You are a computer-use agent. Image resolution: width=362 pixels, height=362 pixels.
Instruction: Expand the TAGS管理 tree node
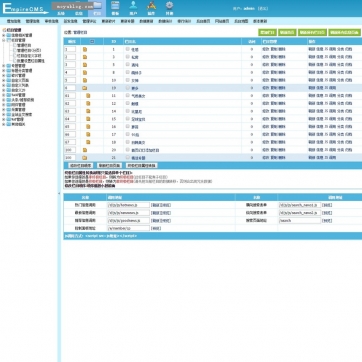tap(4, 95)
